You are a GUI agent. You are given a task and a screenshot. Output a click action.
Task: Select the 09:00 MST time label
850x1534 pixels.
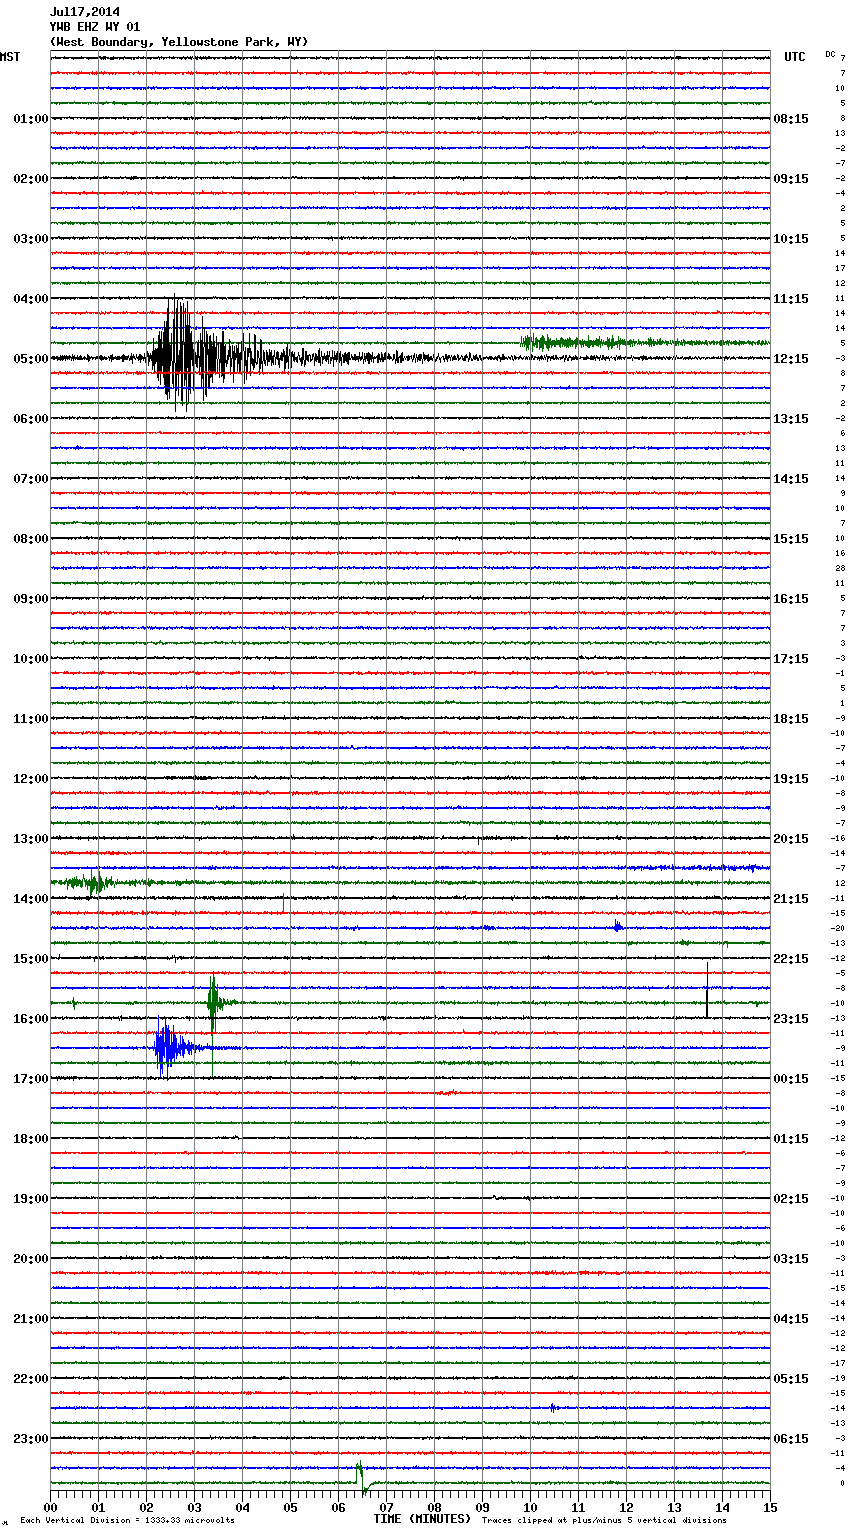point(30,599)
